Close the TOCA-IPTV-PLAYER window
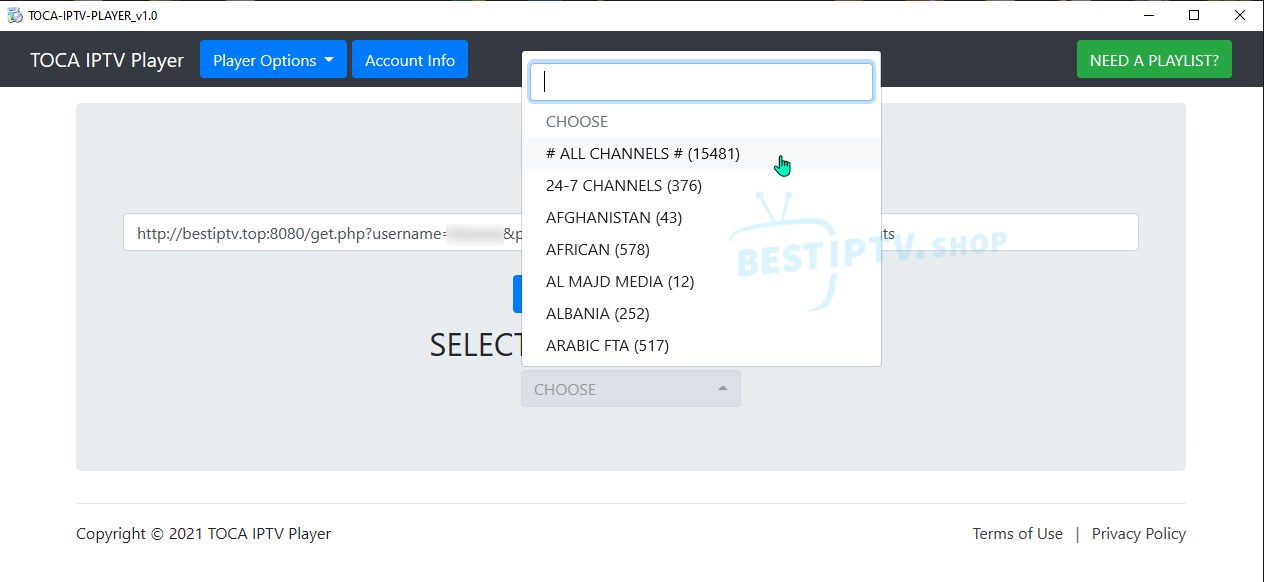This screenshot has width=1264, height=582. point(1240,15)
